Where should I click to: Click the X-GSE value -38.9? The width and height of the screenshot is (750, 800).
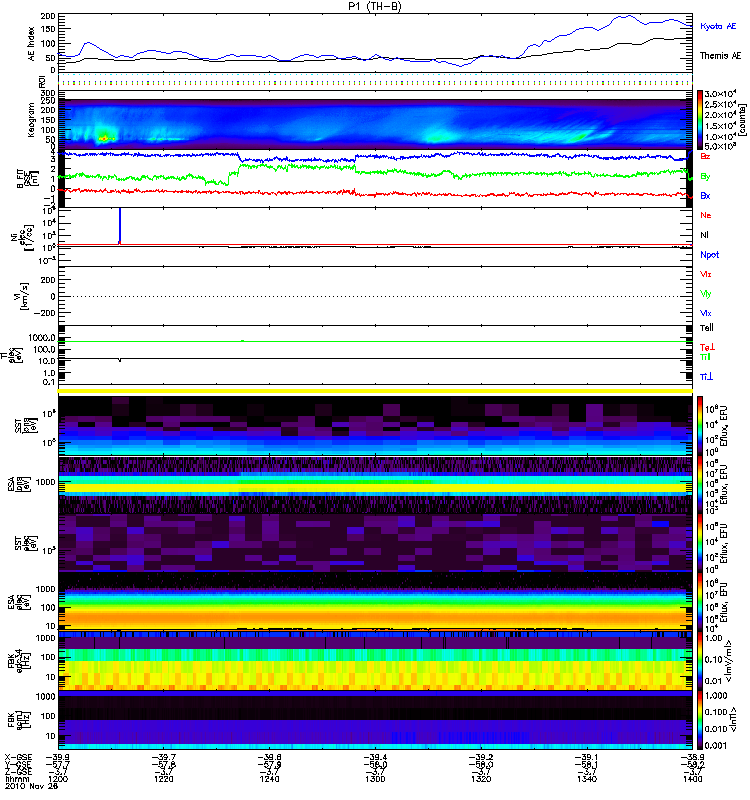pyautogui.click(x=692, y=757)
